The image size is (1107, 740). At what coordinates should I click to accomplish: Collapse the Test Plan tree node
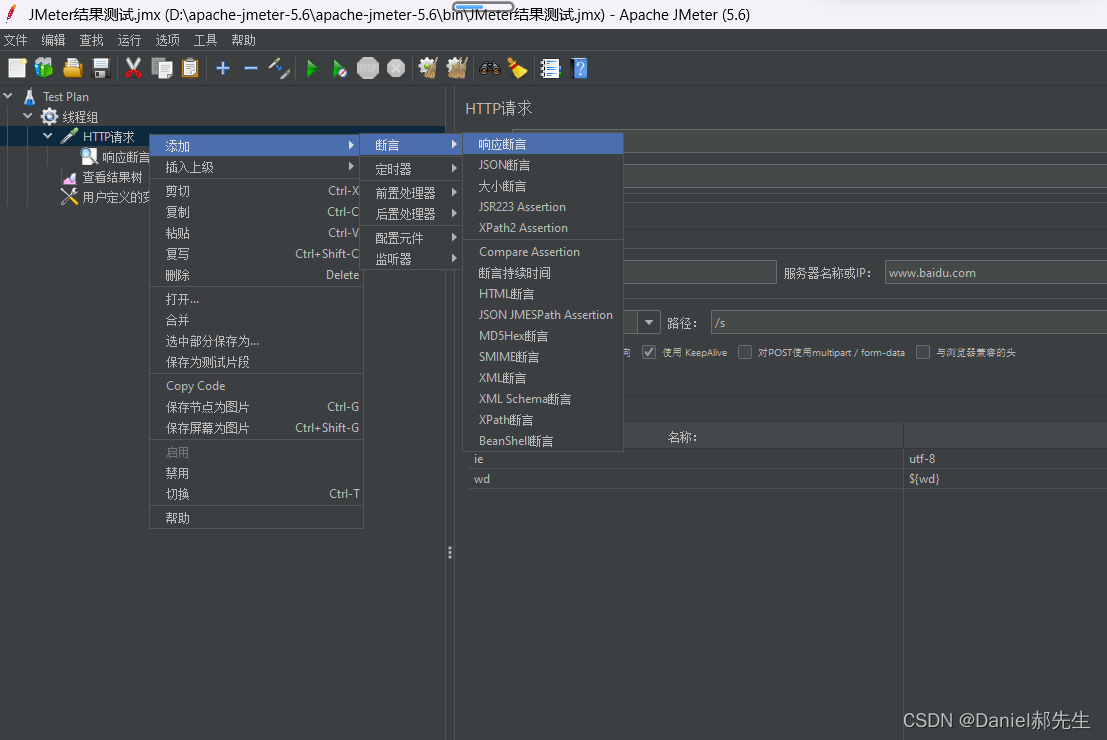[x=8, y=95]
